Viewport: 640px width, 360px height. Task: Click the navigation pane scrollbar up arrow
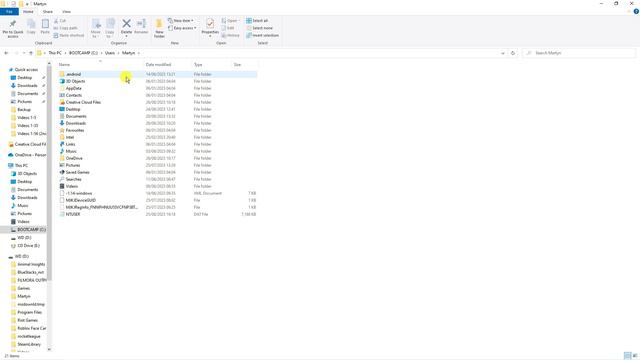point(49,63)
